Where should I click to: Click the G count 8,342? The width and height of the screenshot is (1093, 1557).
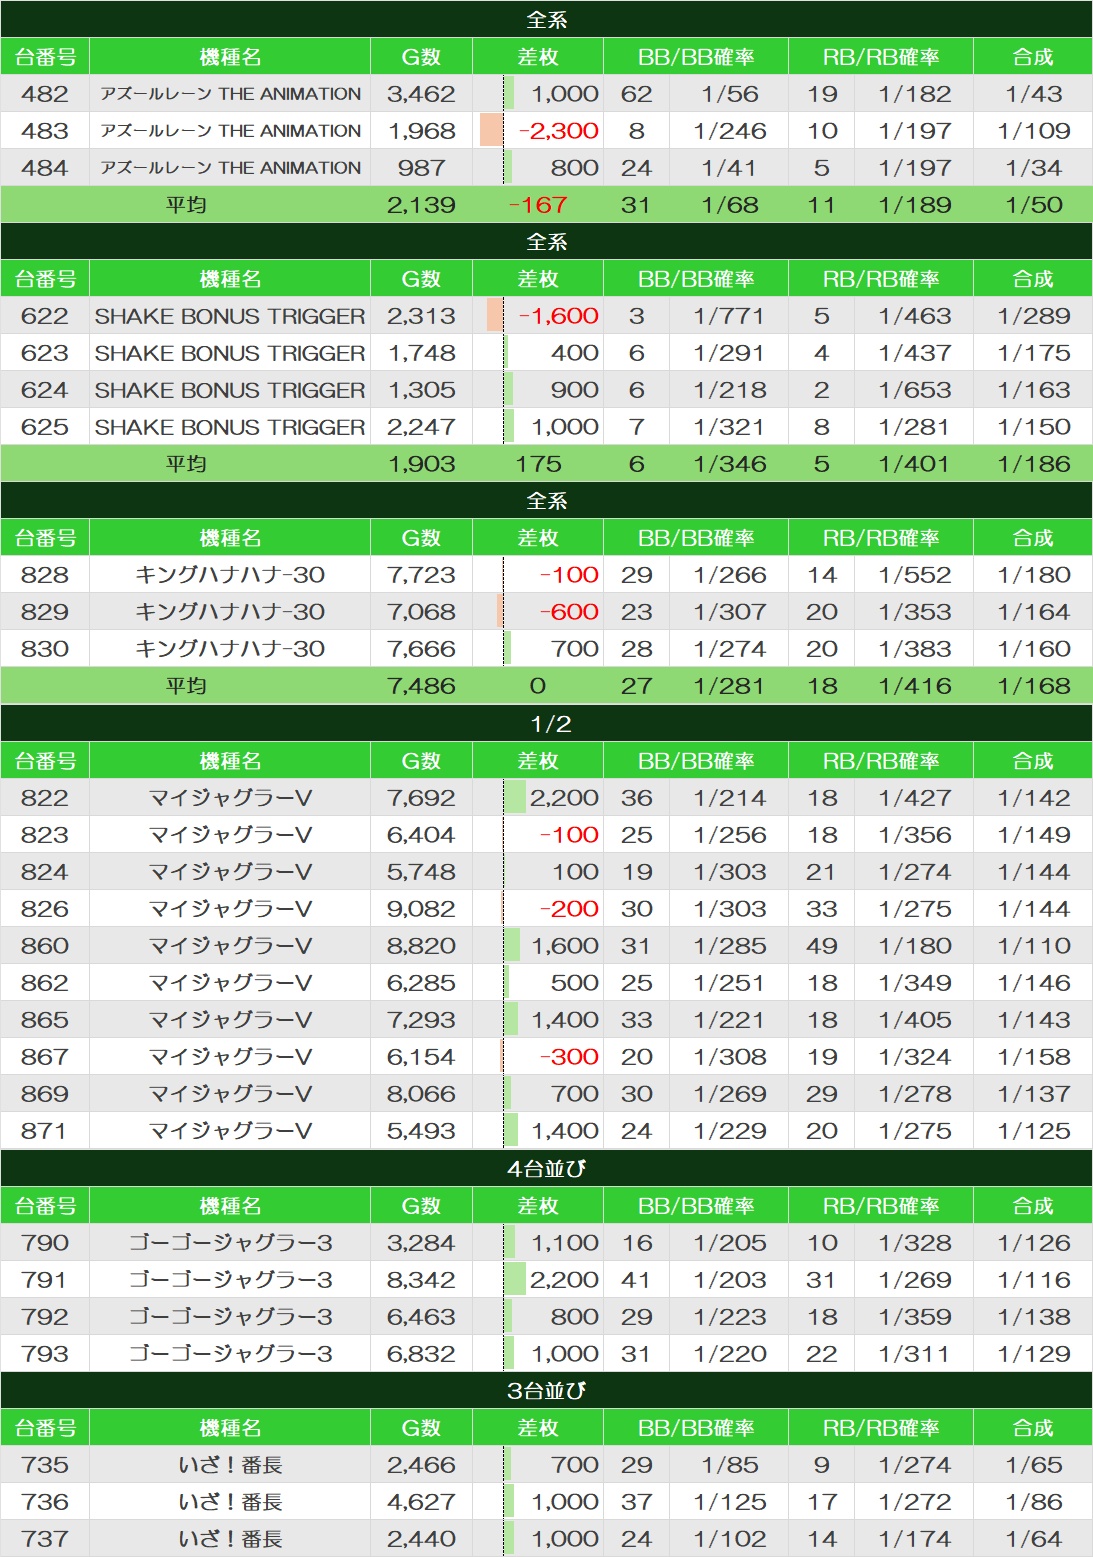point(421,1280)
